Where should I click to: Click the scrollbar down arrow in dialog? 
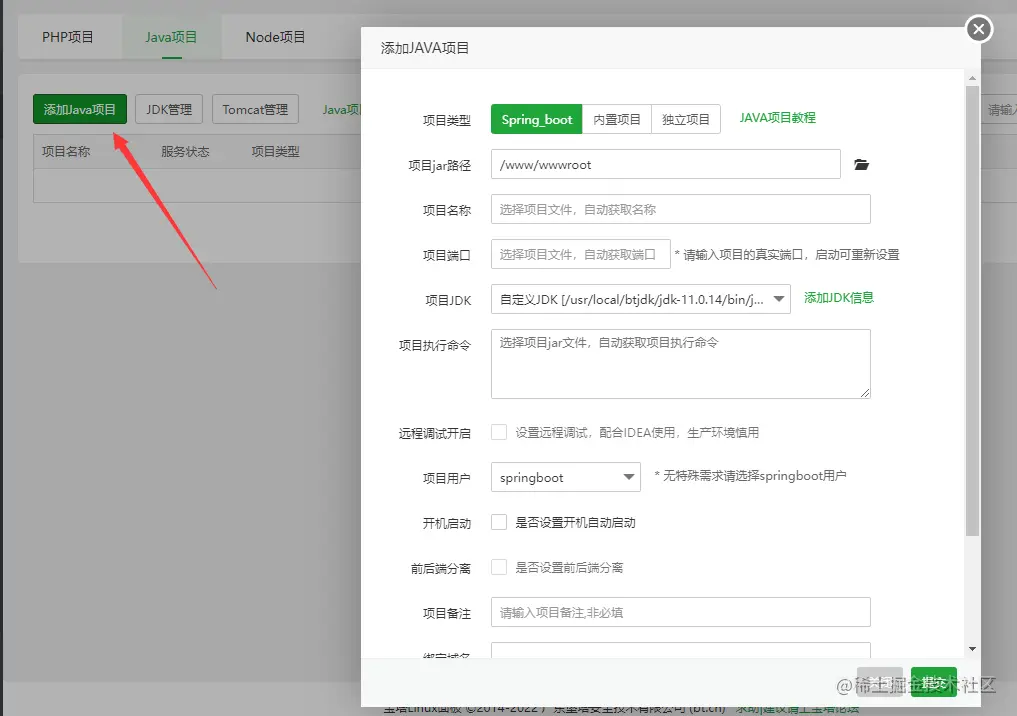click(972, 649)
